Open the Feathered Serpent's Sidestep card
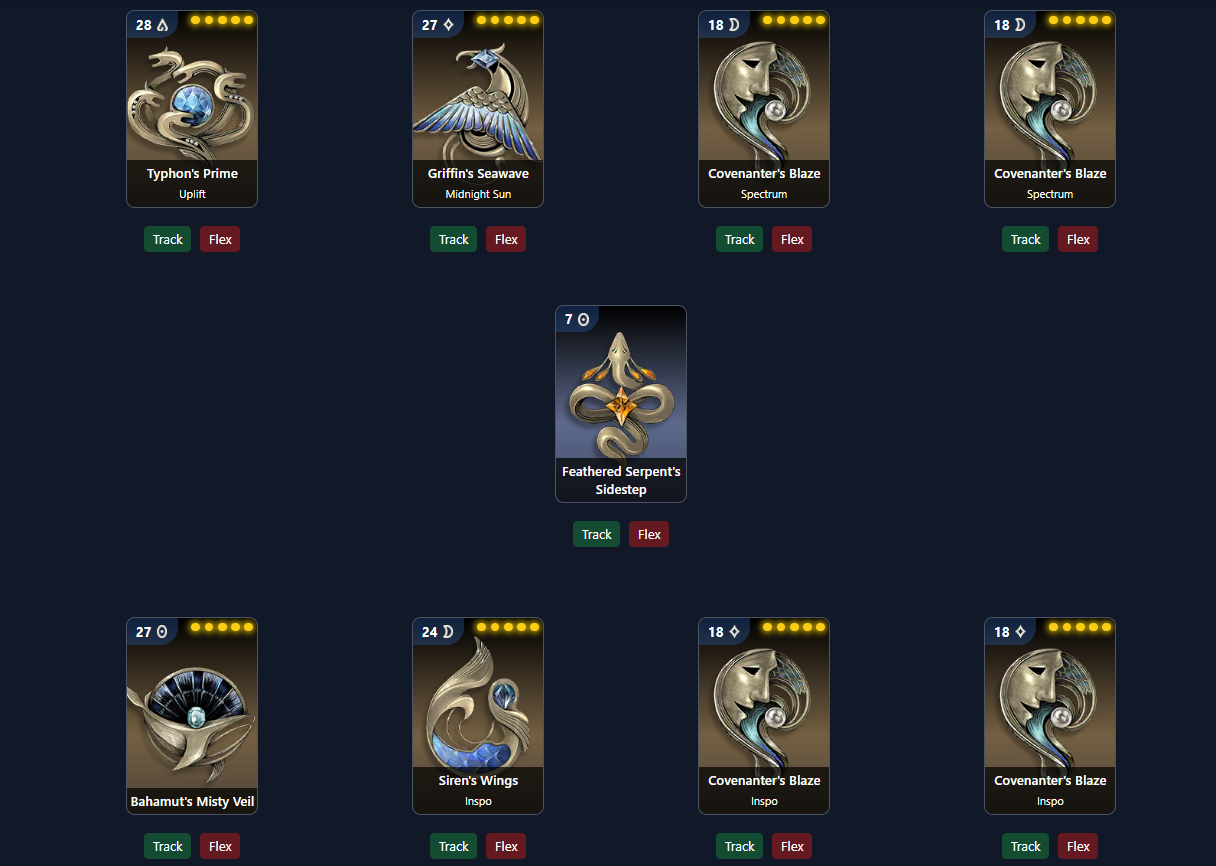The image size is (1216, 866). [x=621, y=404]
